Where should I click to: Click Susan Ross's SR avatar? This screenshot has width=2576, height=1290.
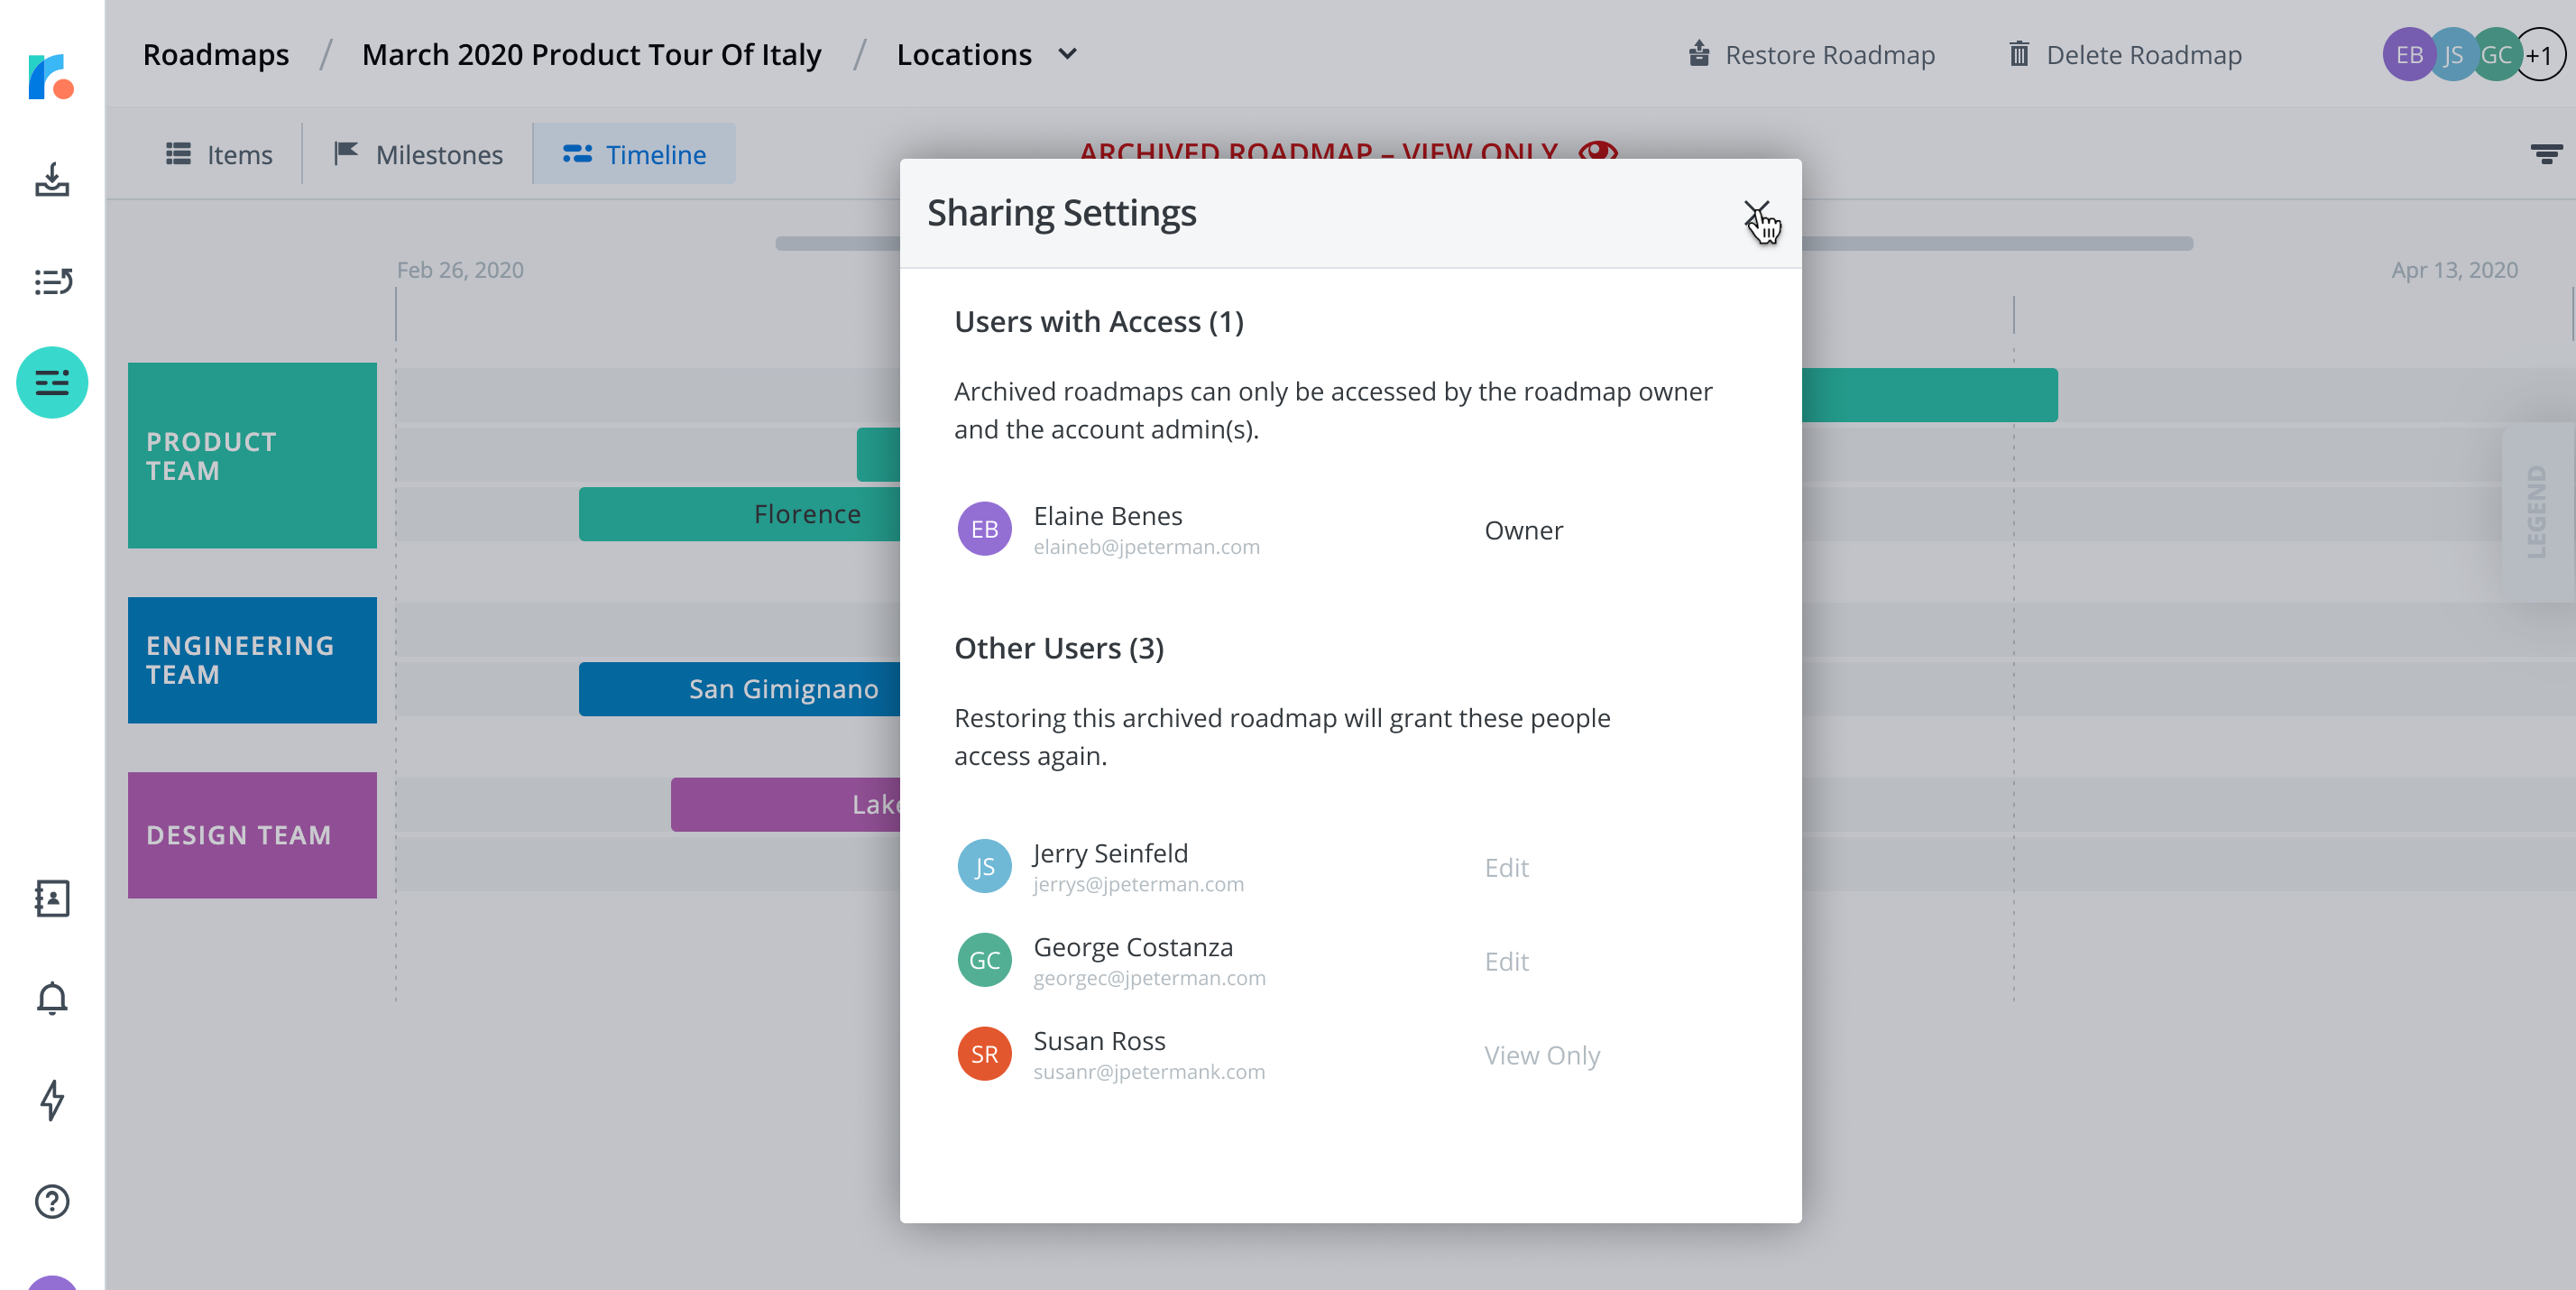click(984, 1054)
